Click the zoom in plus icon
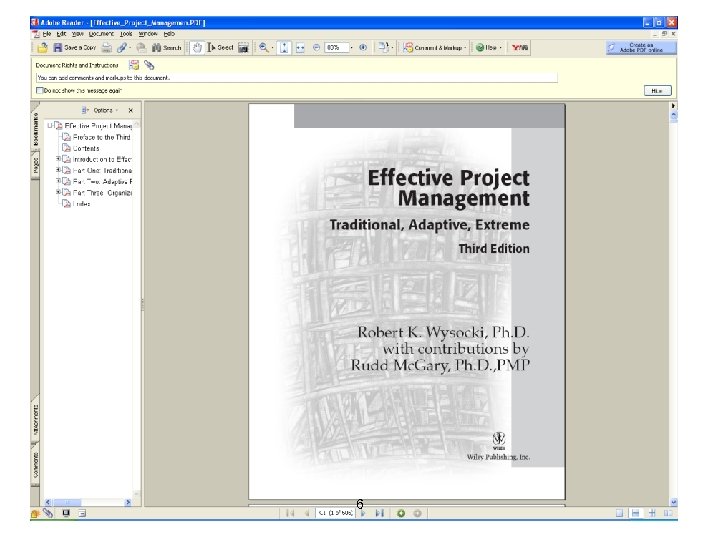This screenshot has height=540, width=720. pos(362,47)
